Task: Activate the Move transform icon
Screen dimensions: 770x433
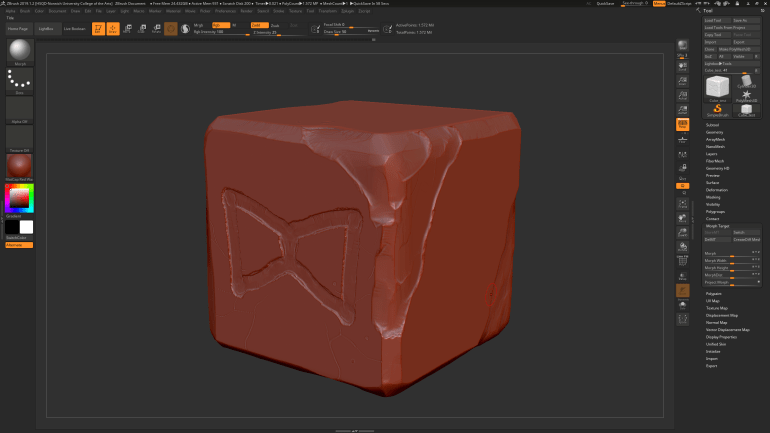Action: pos(127,29)
